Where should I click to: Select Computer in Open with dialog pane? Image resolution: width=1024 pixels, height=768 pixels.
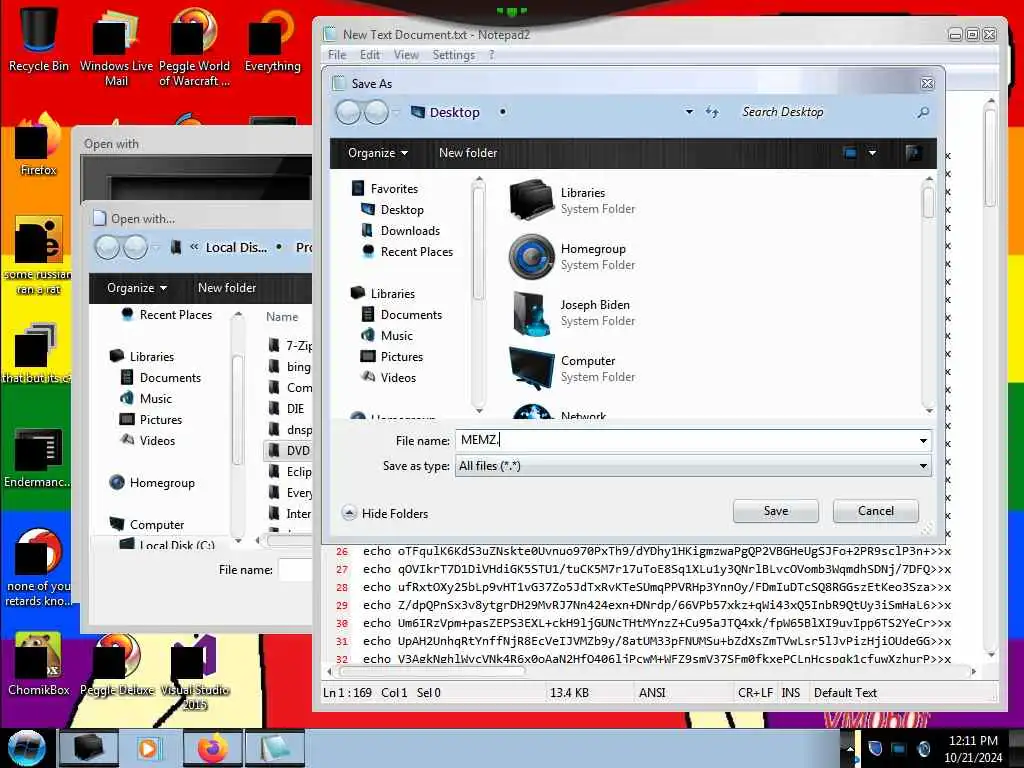click(x=147, y=524)
